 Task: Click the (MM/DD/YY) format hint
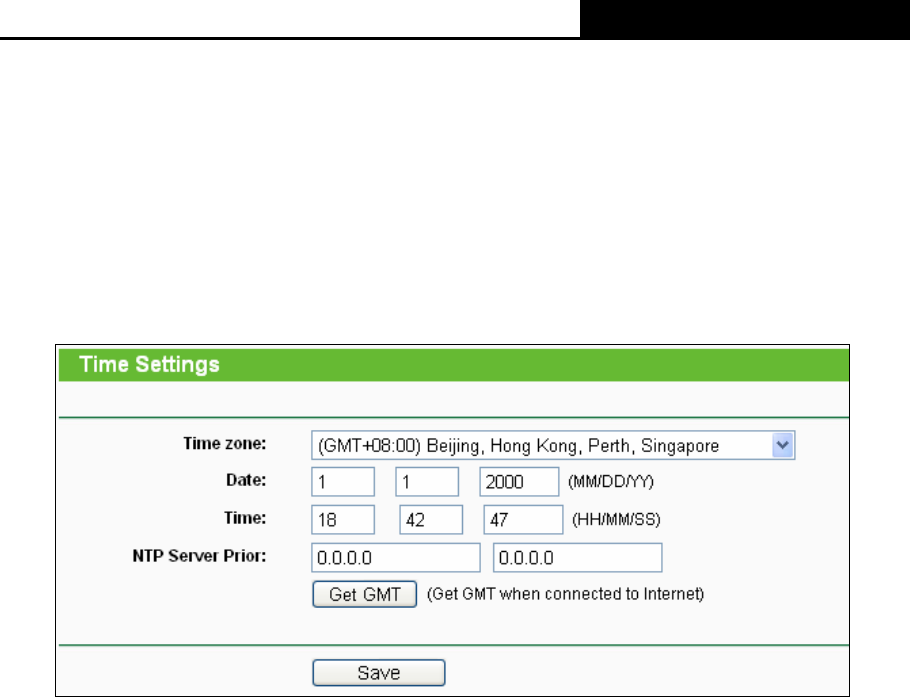tap(611, 482)
